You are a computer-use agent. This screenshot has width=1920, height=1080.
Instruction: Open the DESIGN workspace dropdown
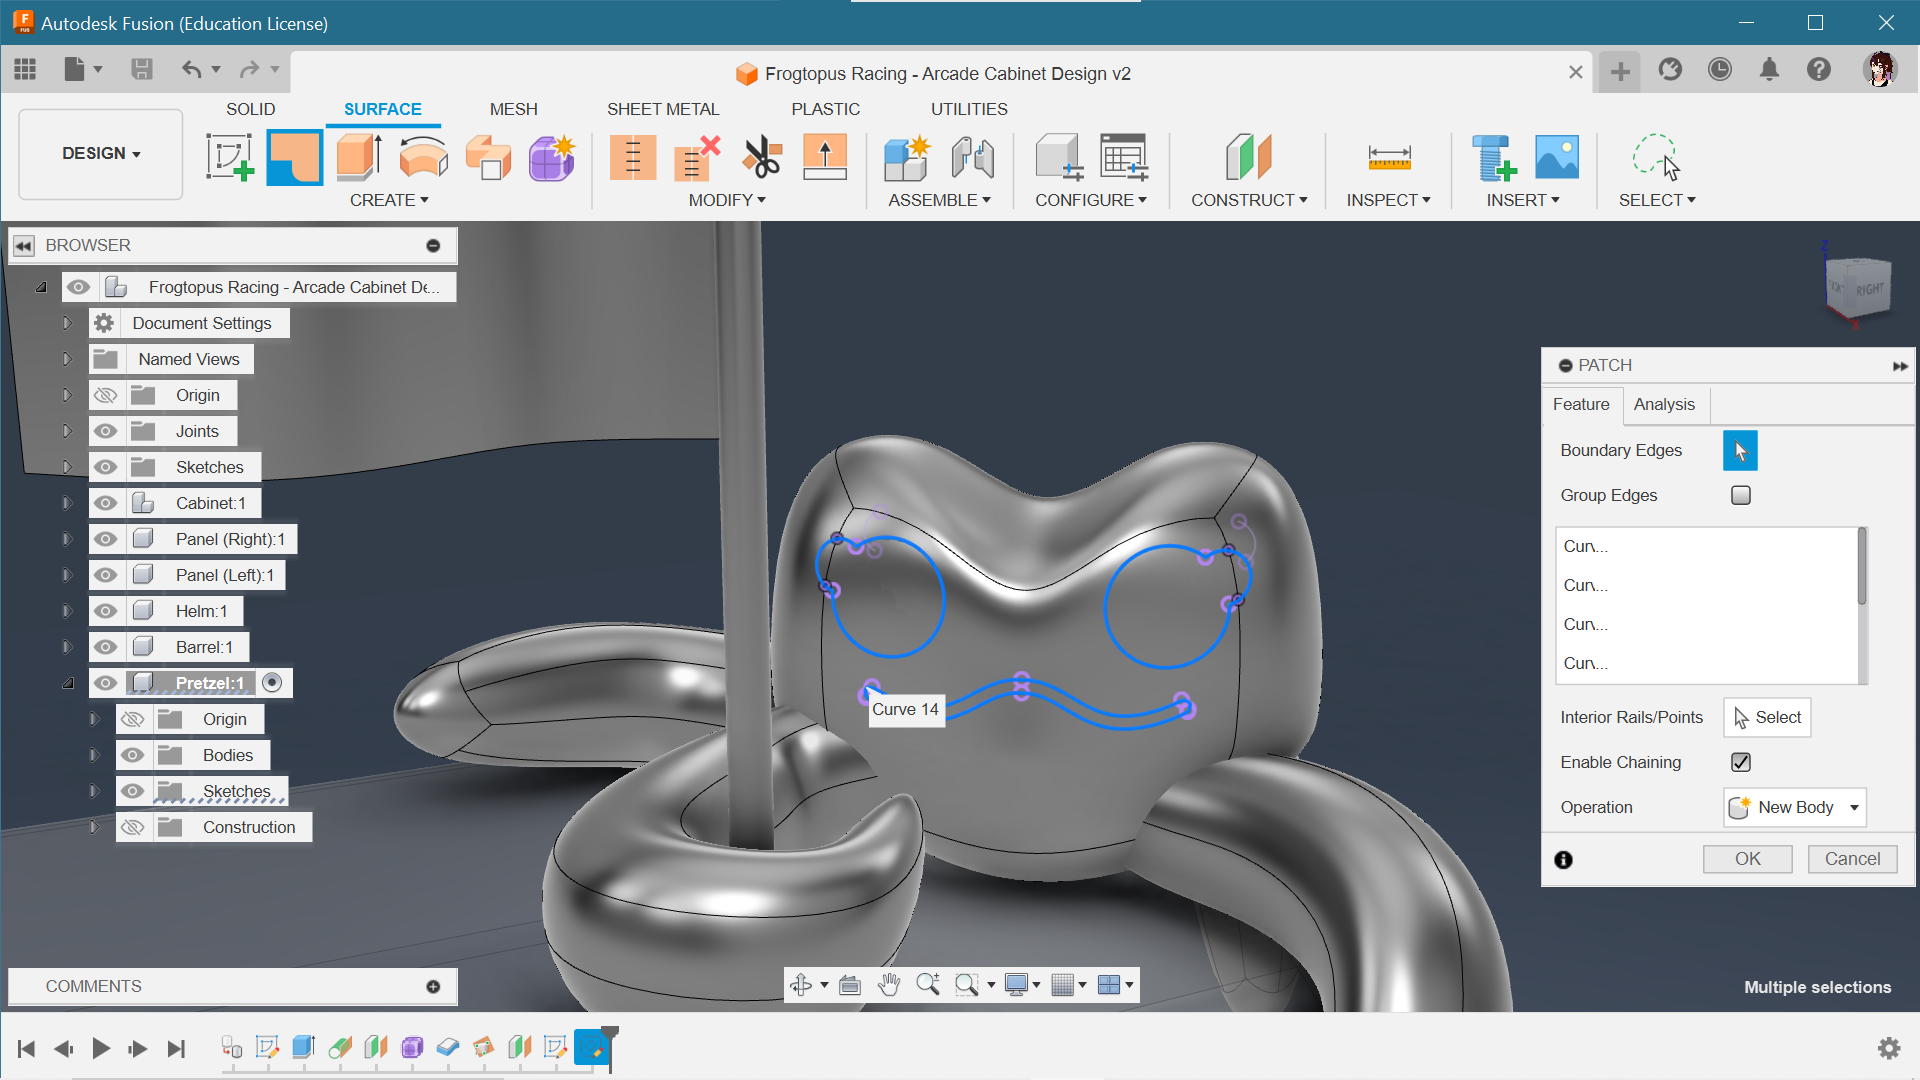coord(101,153)
